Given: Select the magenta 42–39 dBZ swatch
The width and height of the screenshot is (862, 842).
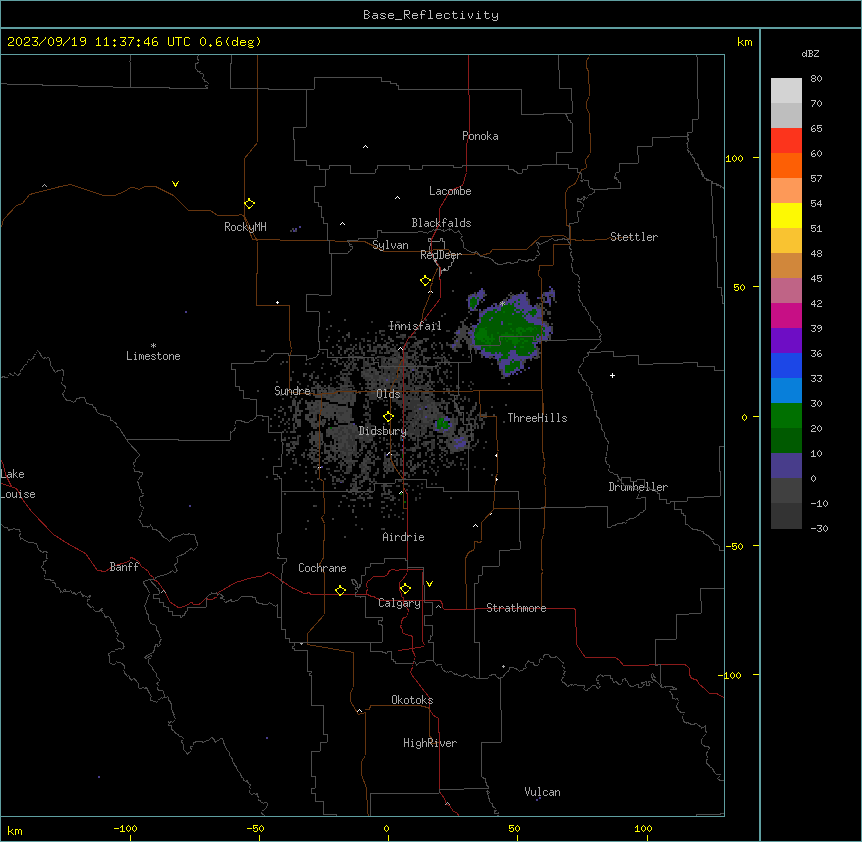Looking at the screenshot, I should point(786,315).
